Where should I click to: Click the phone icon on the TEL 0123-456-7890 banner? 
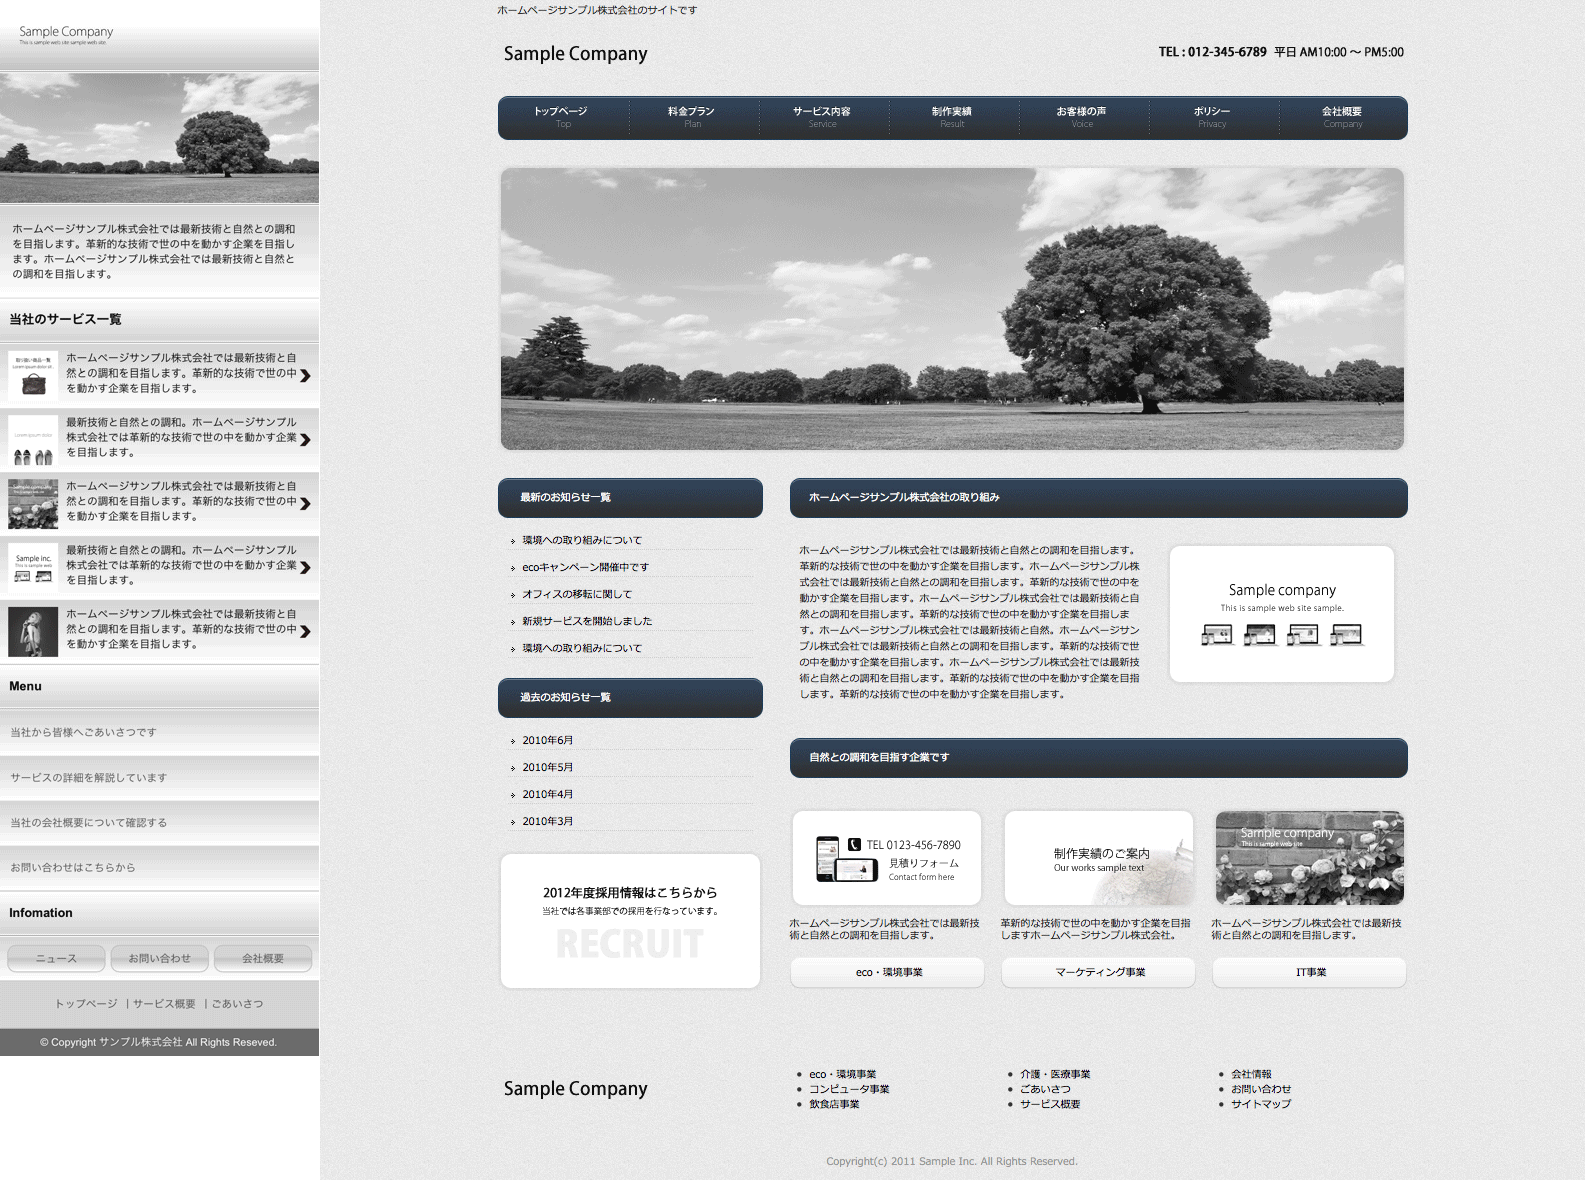tap(854, 845)
